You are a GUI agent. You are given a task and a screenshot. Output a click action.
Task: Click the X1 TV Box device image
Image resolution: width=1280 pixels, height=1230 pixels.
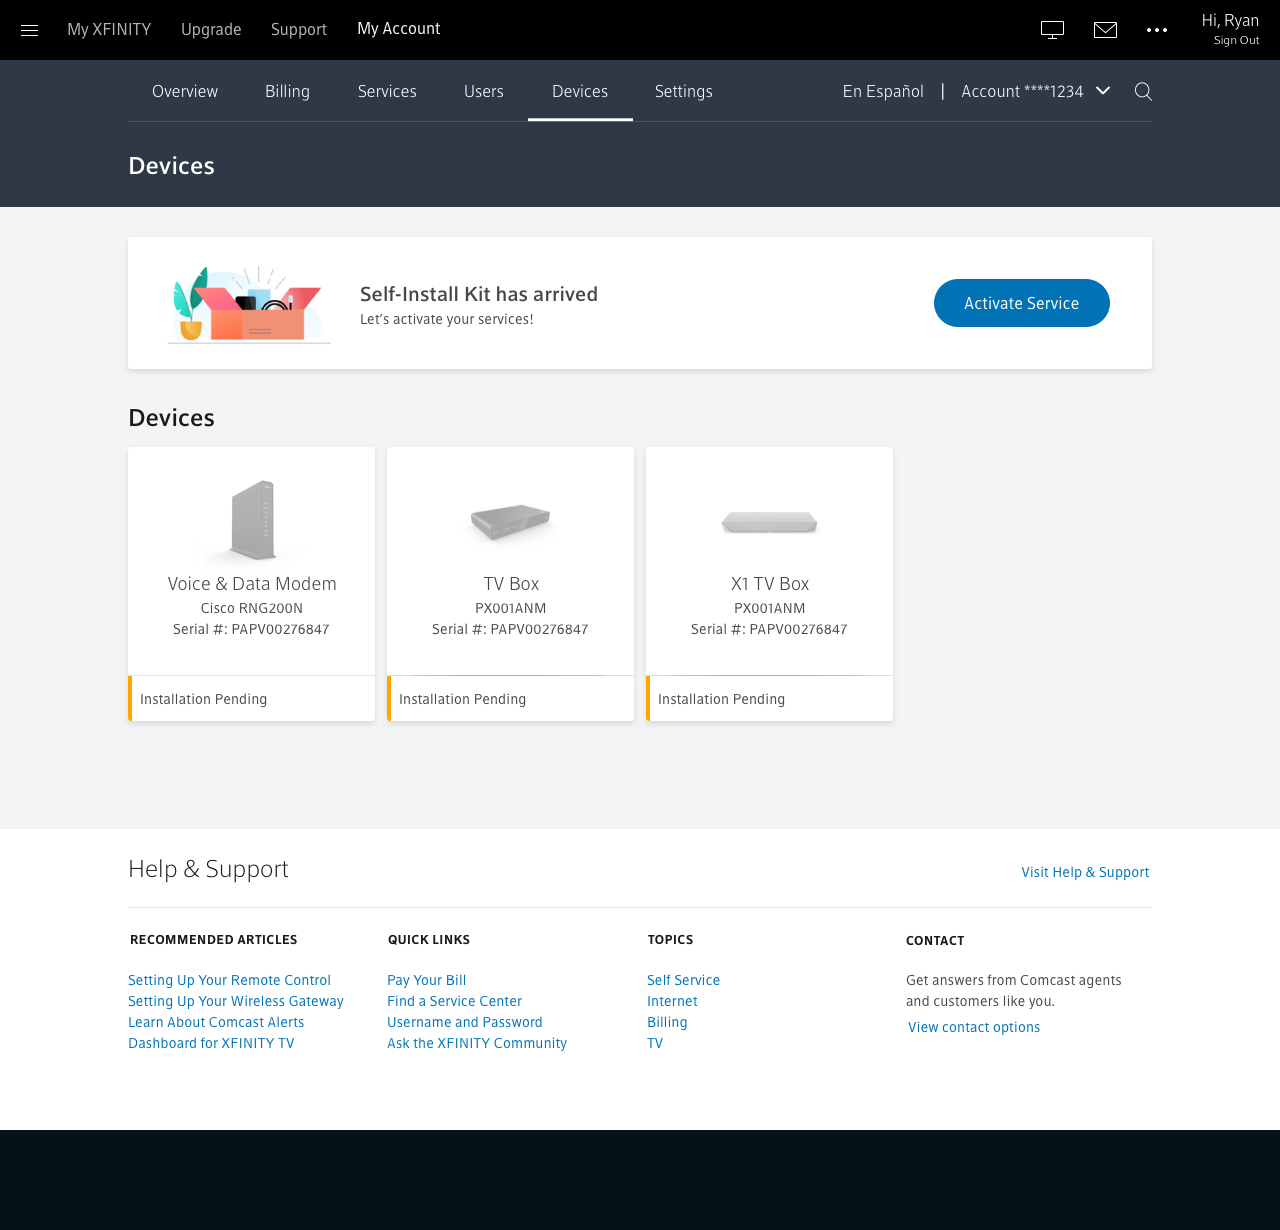point(770,522)
